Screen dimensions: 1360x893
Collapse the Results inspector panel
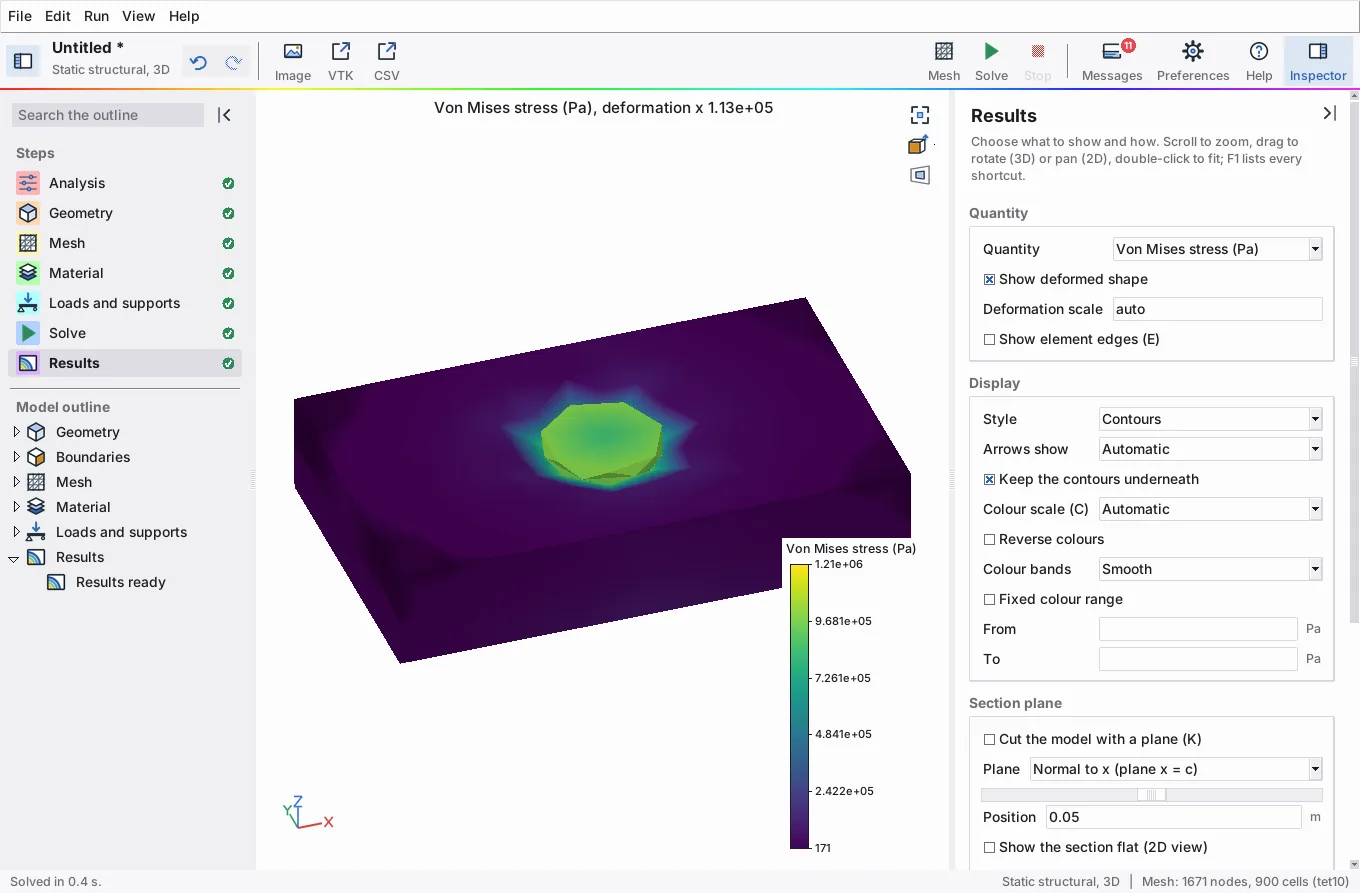pos(1329,114)
